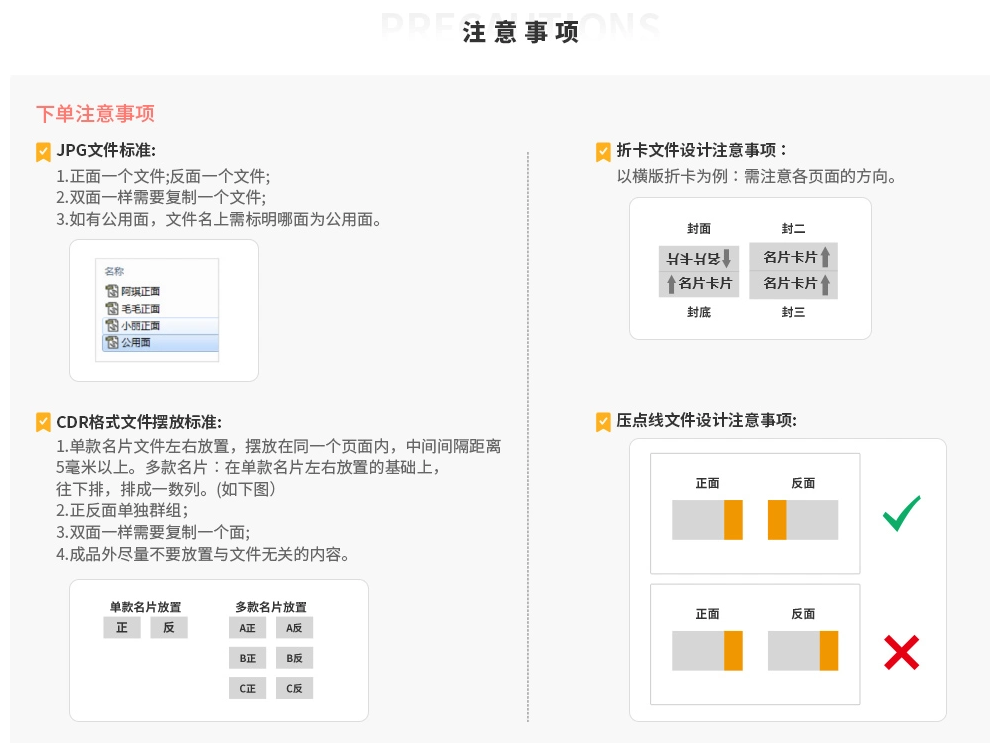Viewport: 990px width, 743px height.
Task: Click the line 2.双面一样需要复制一个文件
Action: pyautogui.click(x=161, y=198)
